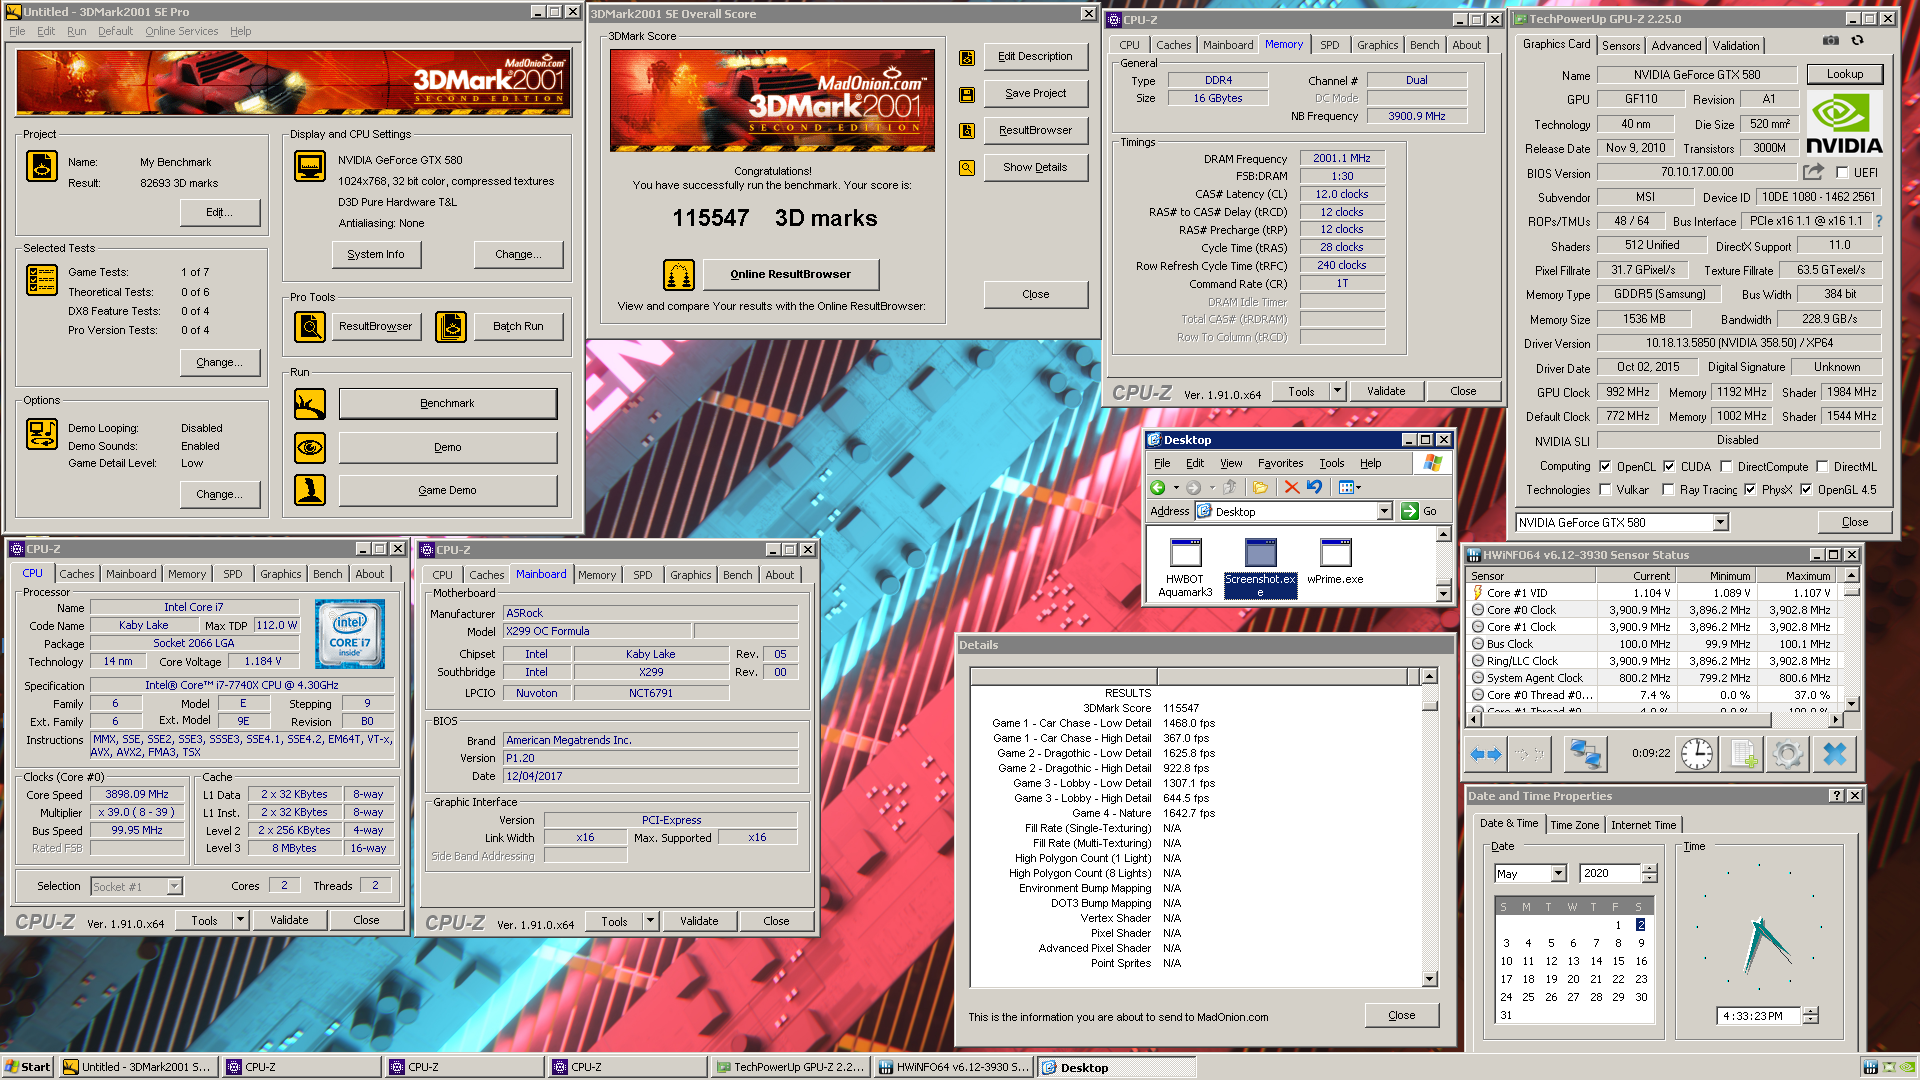Select the wPrime.exe file icon
This screenshot has height=1080, width=1920.
[x=1335, y=553]
